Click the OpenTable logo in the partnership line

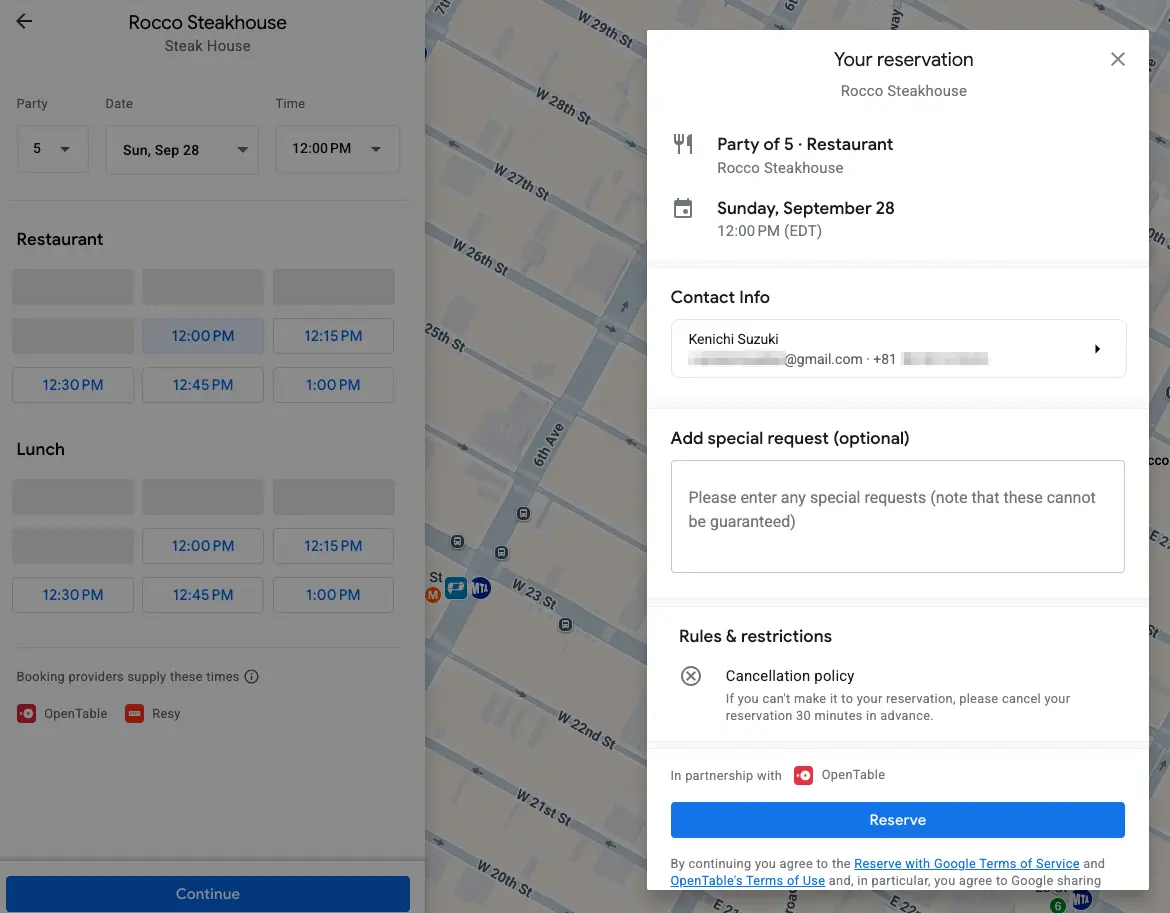pyautogui.click(x=804, y=775)
